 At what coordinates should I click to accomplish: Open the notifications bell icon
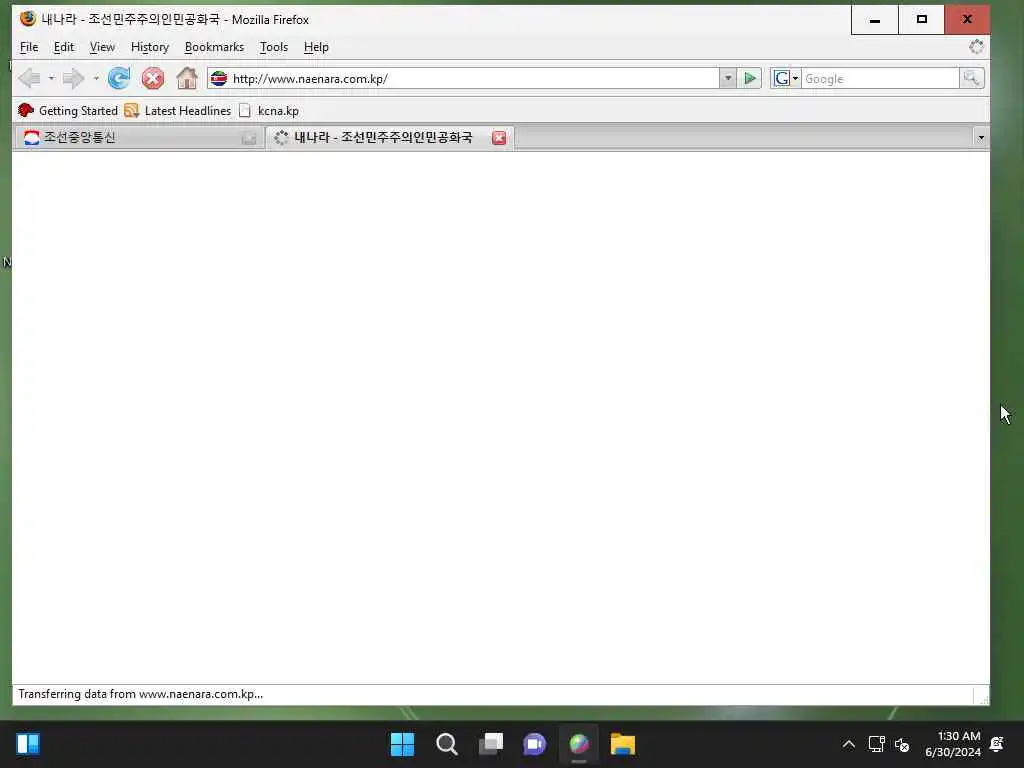[997, 744]
